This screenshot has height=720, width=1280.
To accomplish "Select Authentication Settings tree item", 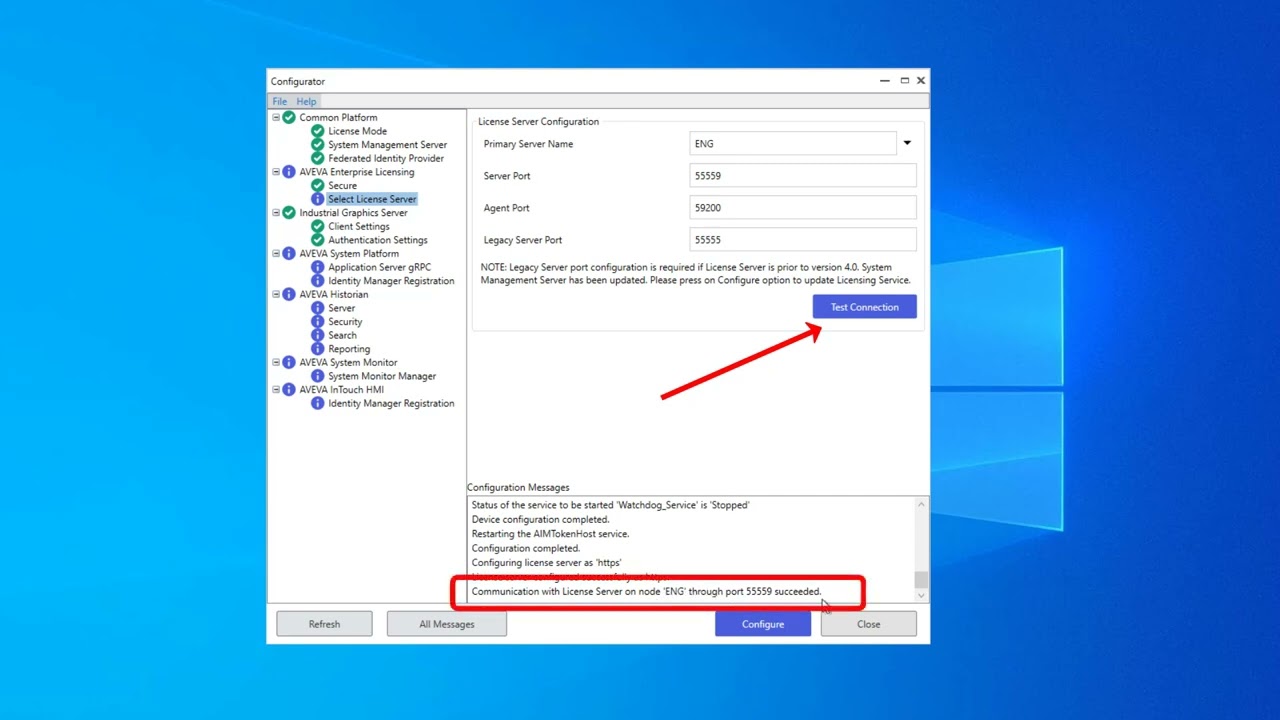I will pos(378,240).
